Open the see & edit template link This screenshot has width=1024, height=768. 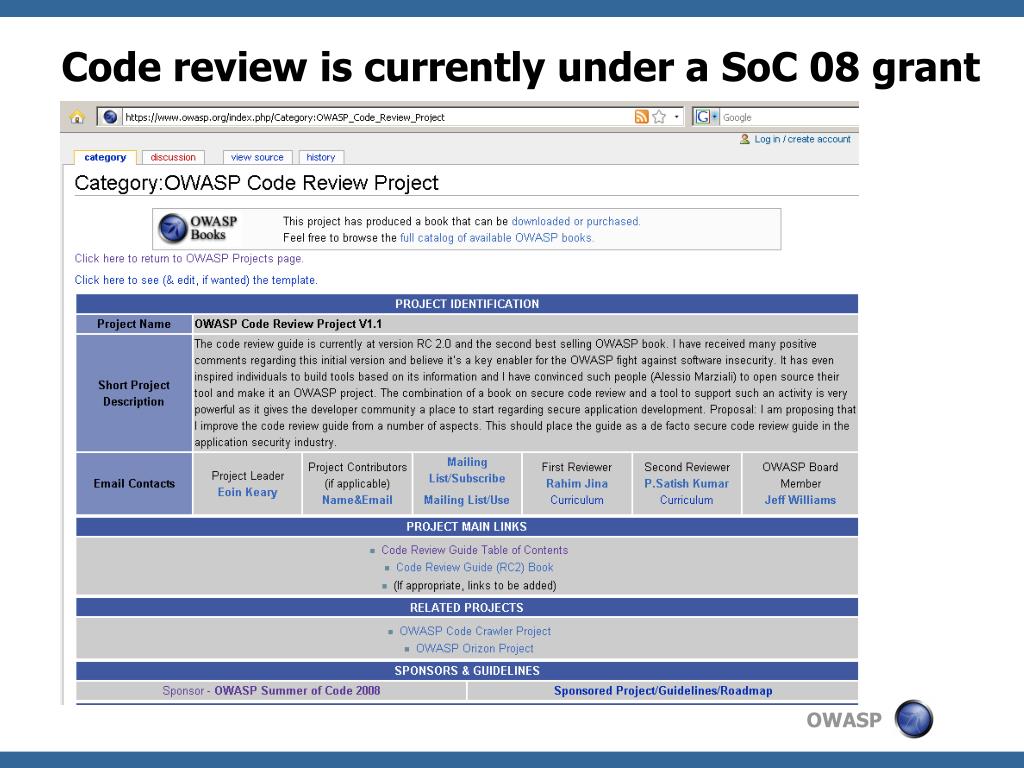click(196, 280)
